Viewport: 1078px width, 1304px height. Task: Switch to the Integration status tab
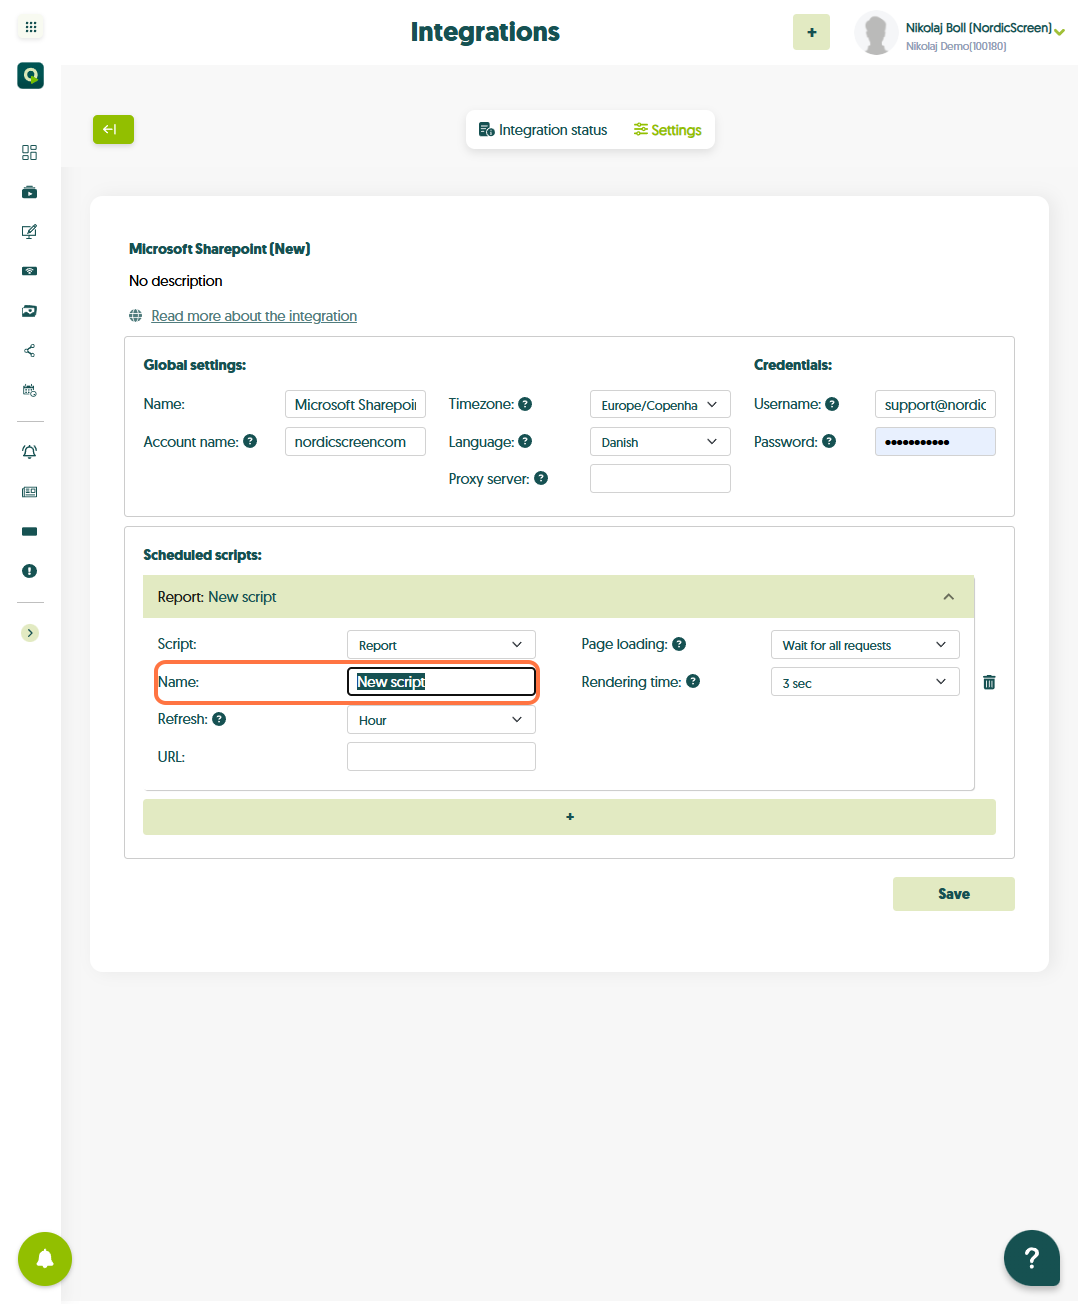543,130
